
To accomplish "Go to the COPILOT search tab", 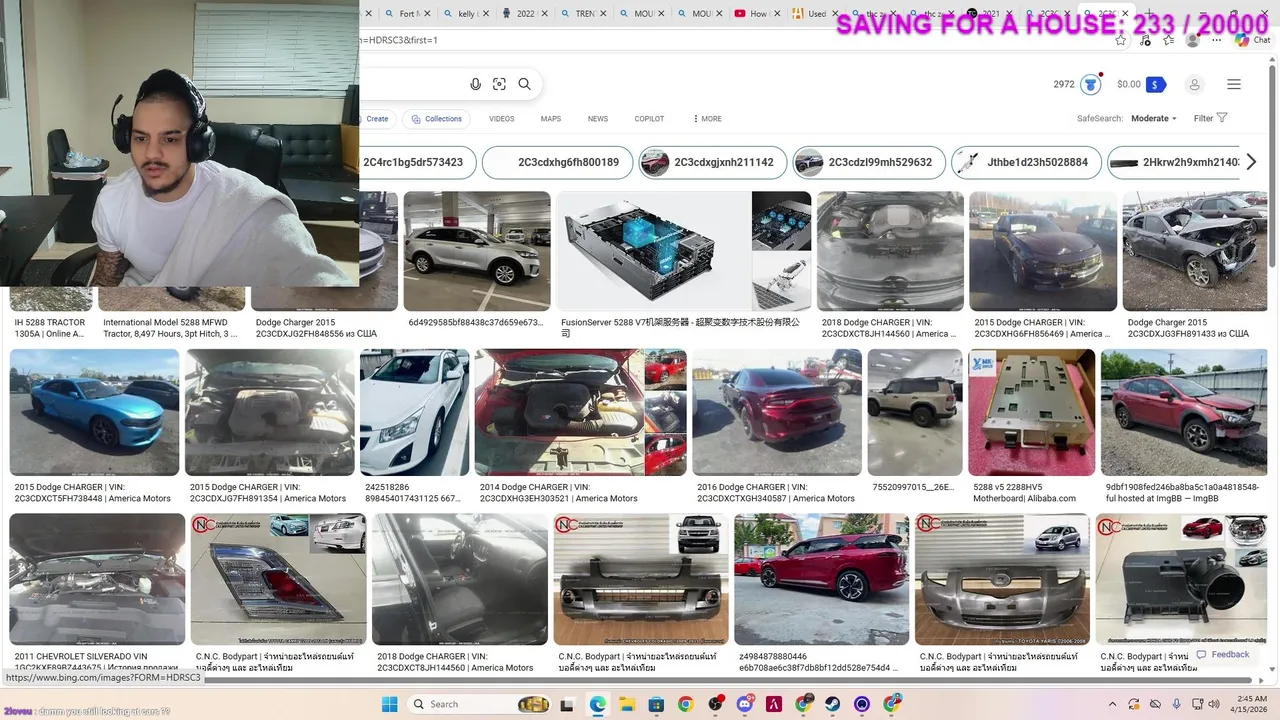I will [649, 119].
